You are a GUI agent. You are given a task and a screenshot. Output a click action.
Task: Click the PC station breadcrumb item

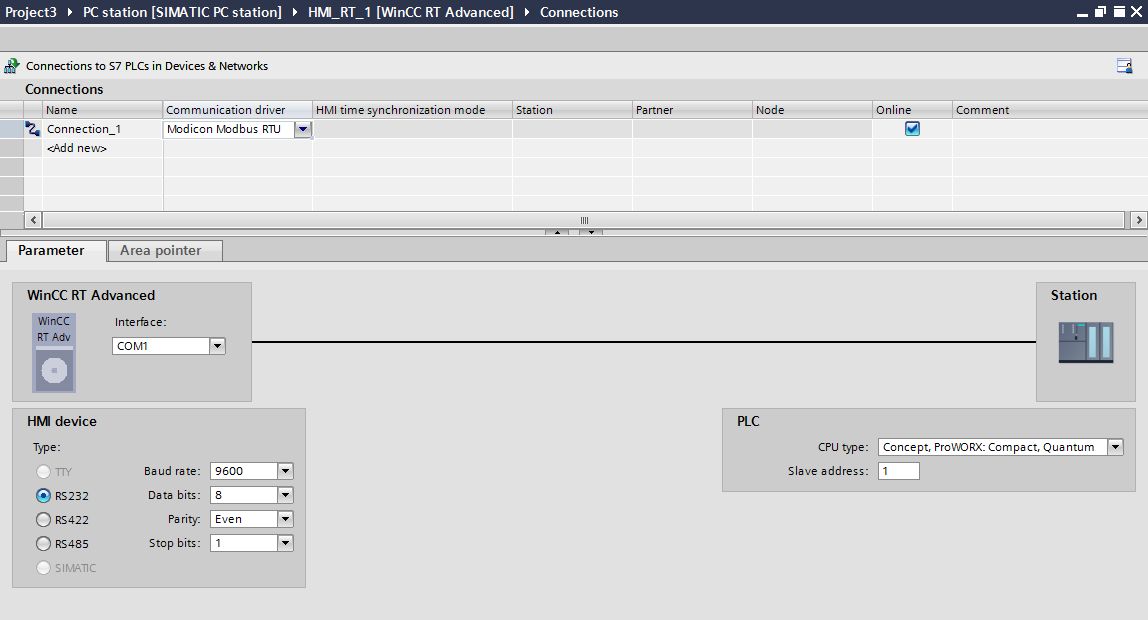pos(182,12)
